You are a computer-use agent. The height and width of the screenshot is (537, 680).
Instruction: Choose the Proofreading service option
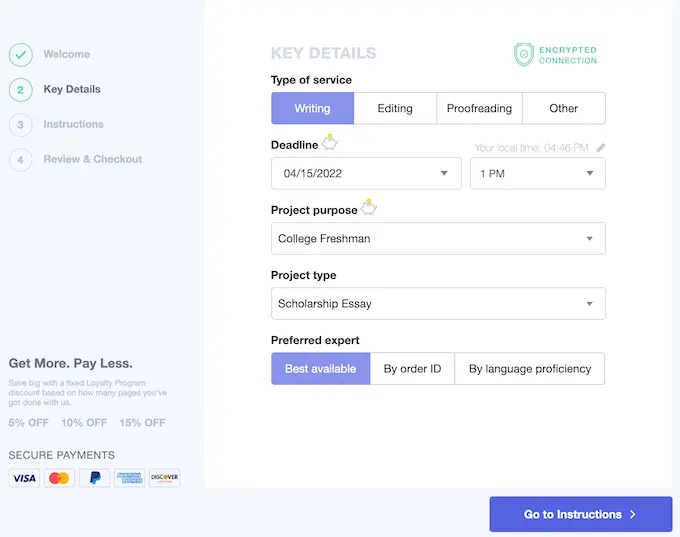[479, 108]
